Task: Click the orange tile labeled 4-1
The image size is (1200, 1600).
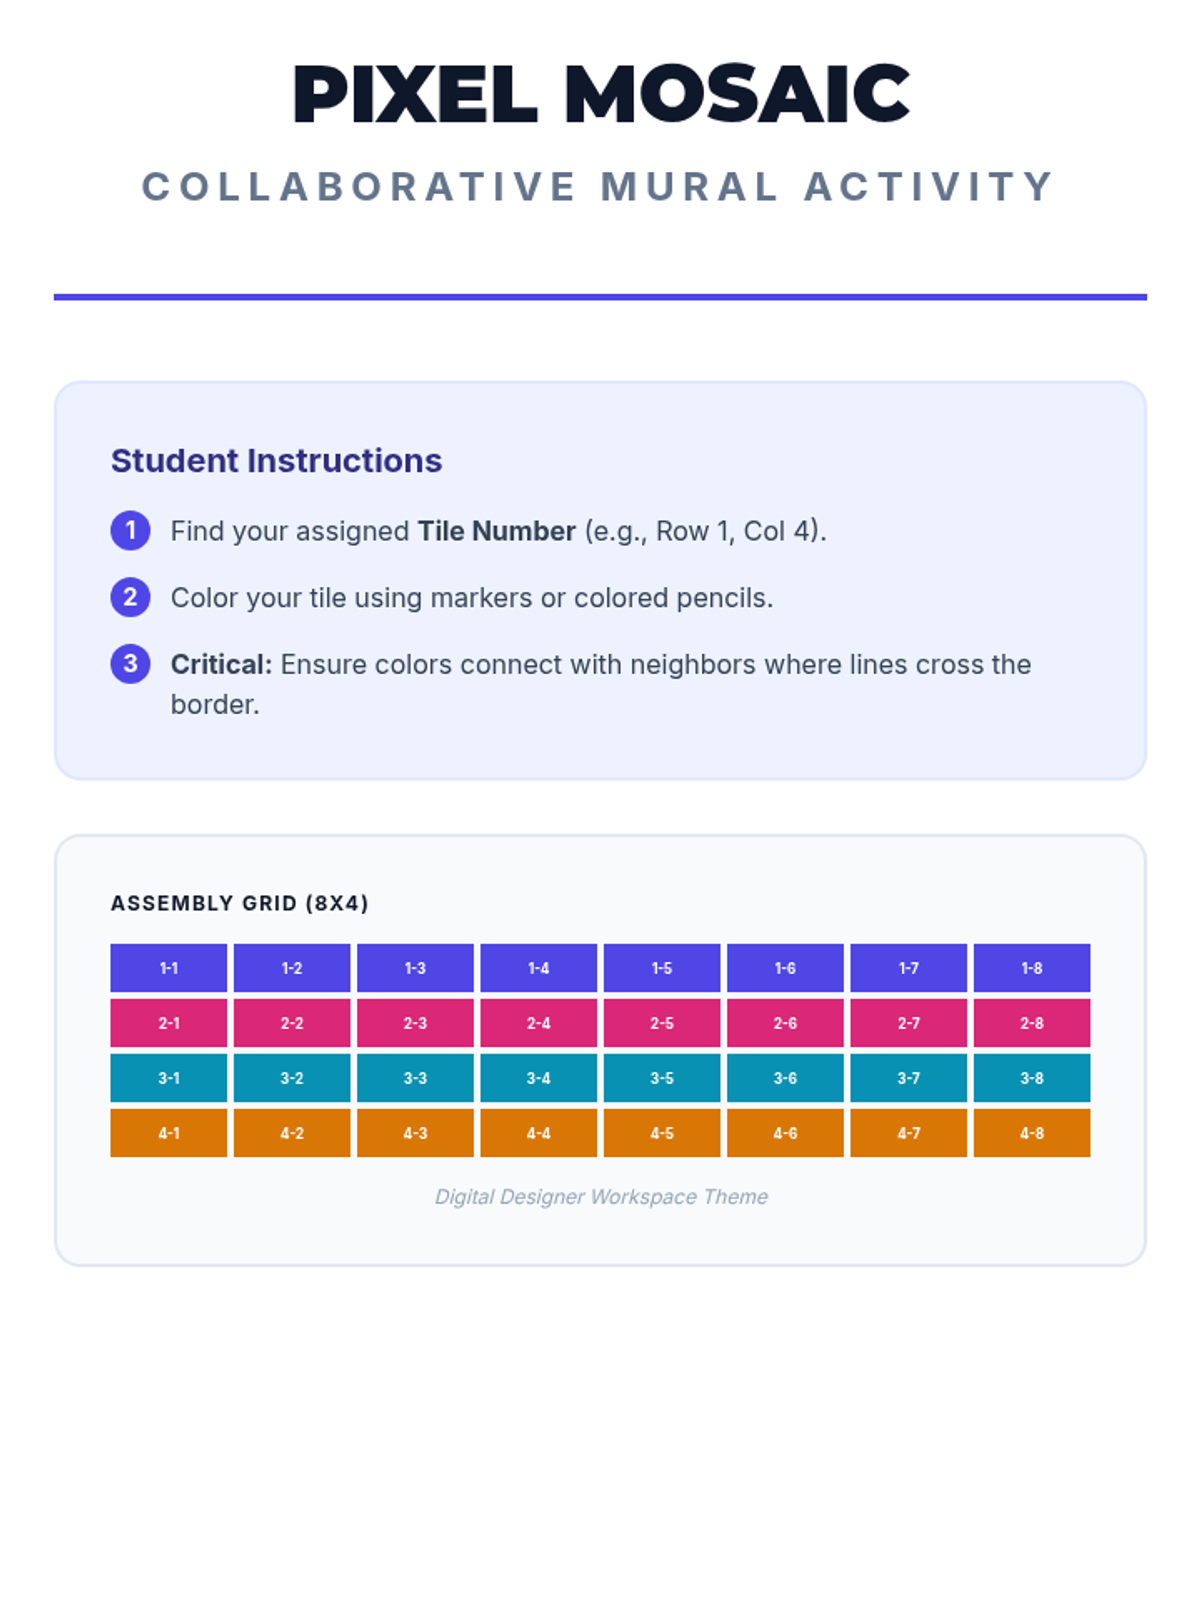Action: point(168,1133)
